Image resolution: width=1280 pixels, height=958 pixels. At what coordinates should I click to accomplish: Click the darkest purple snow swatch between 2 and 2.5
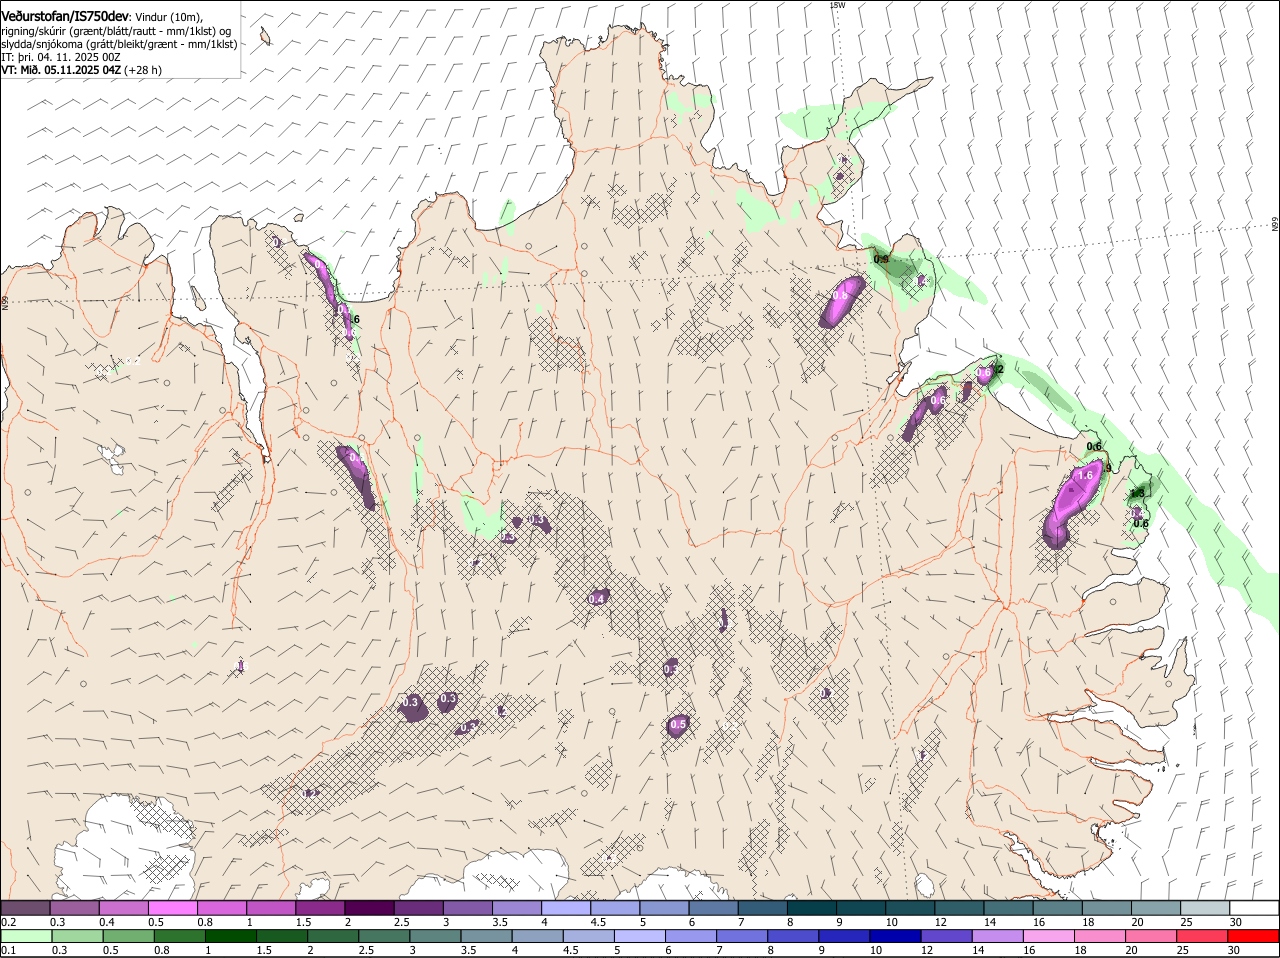pyautogui.click(x=369, y=908)
